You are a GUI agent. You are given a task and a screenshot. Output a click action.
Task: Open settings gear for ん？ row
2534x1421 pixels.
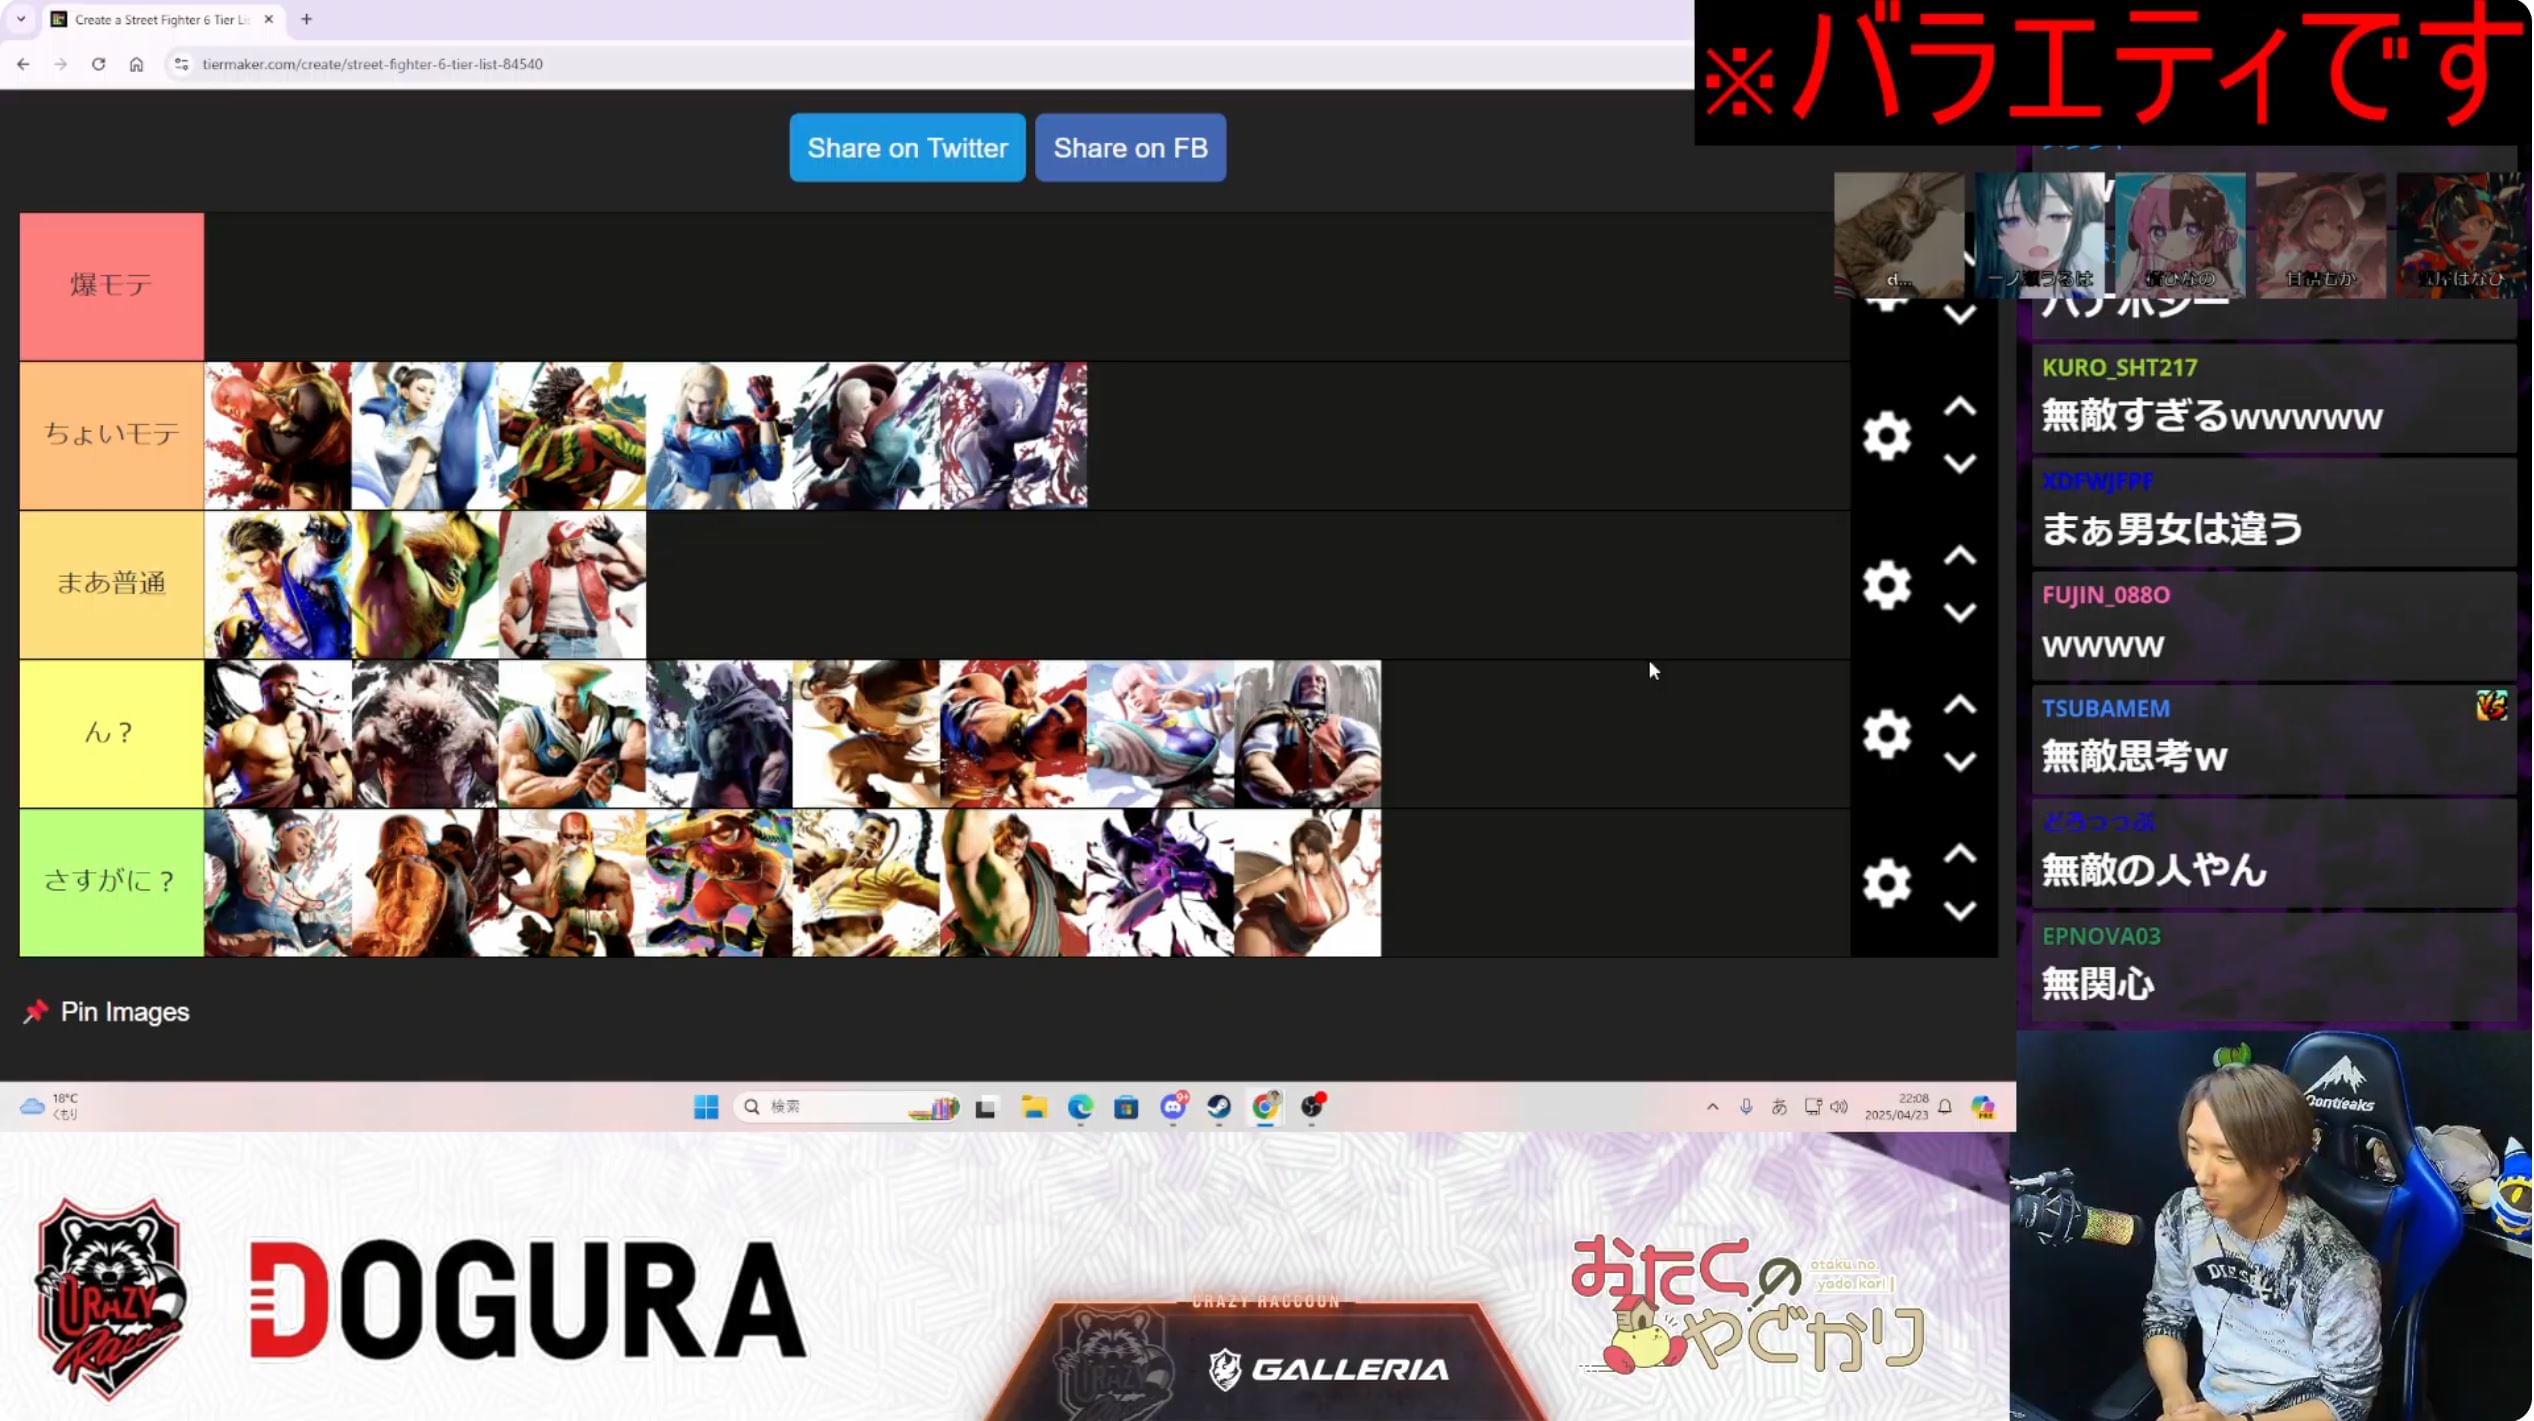pos(1886,734)
